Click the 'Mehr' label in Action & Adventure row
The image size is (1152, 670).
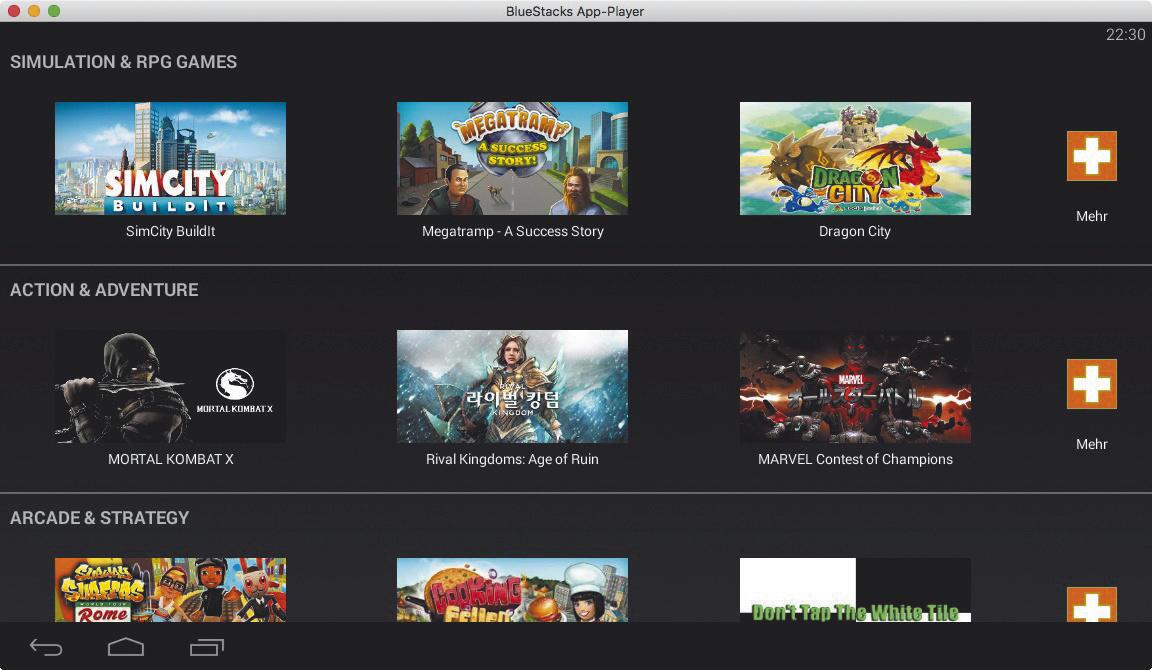1092,444
